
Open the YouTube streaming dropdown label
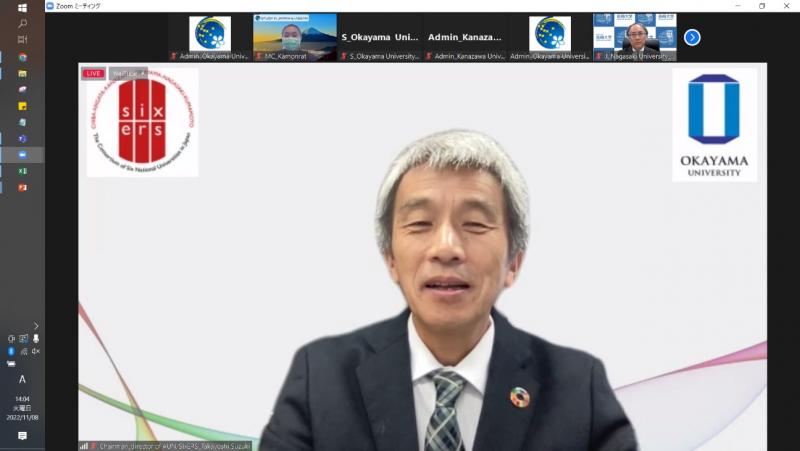click(x=128, y=73)
